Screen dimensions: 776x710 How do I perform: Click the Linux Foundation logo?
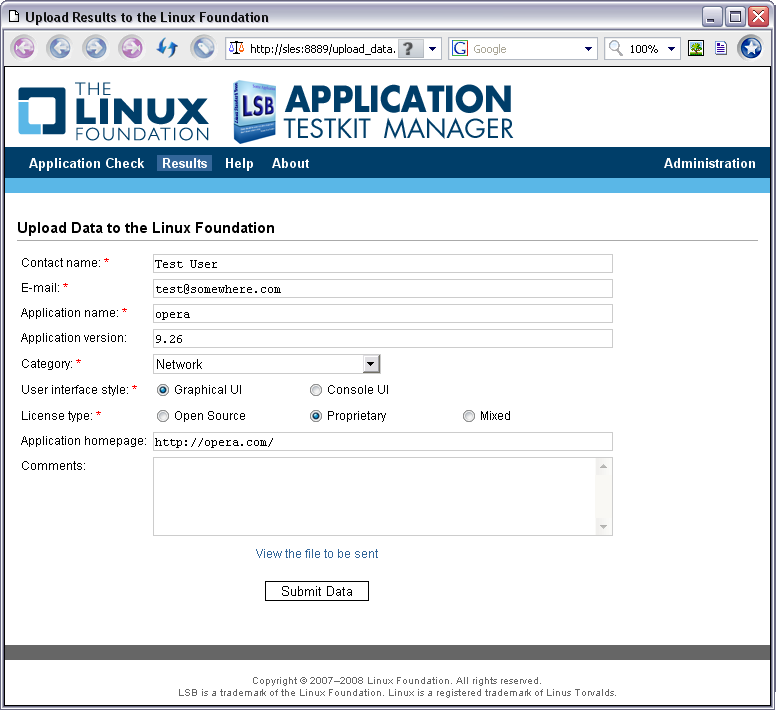click(x=113, y=111)
